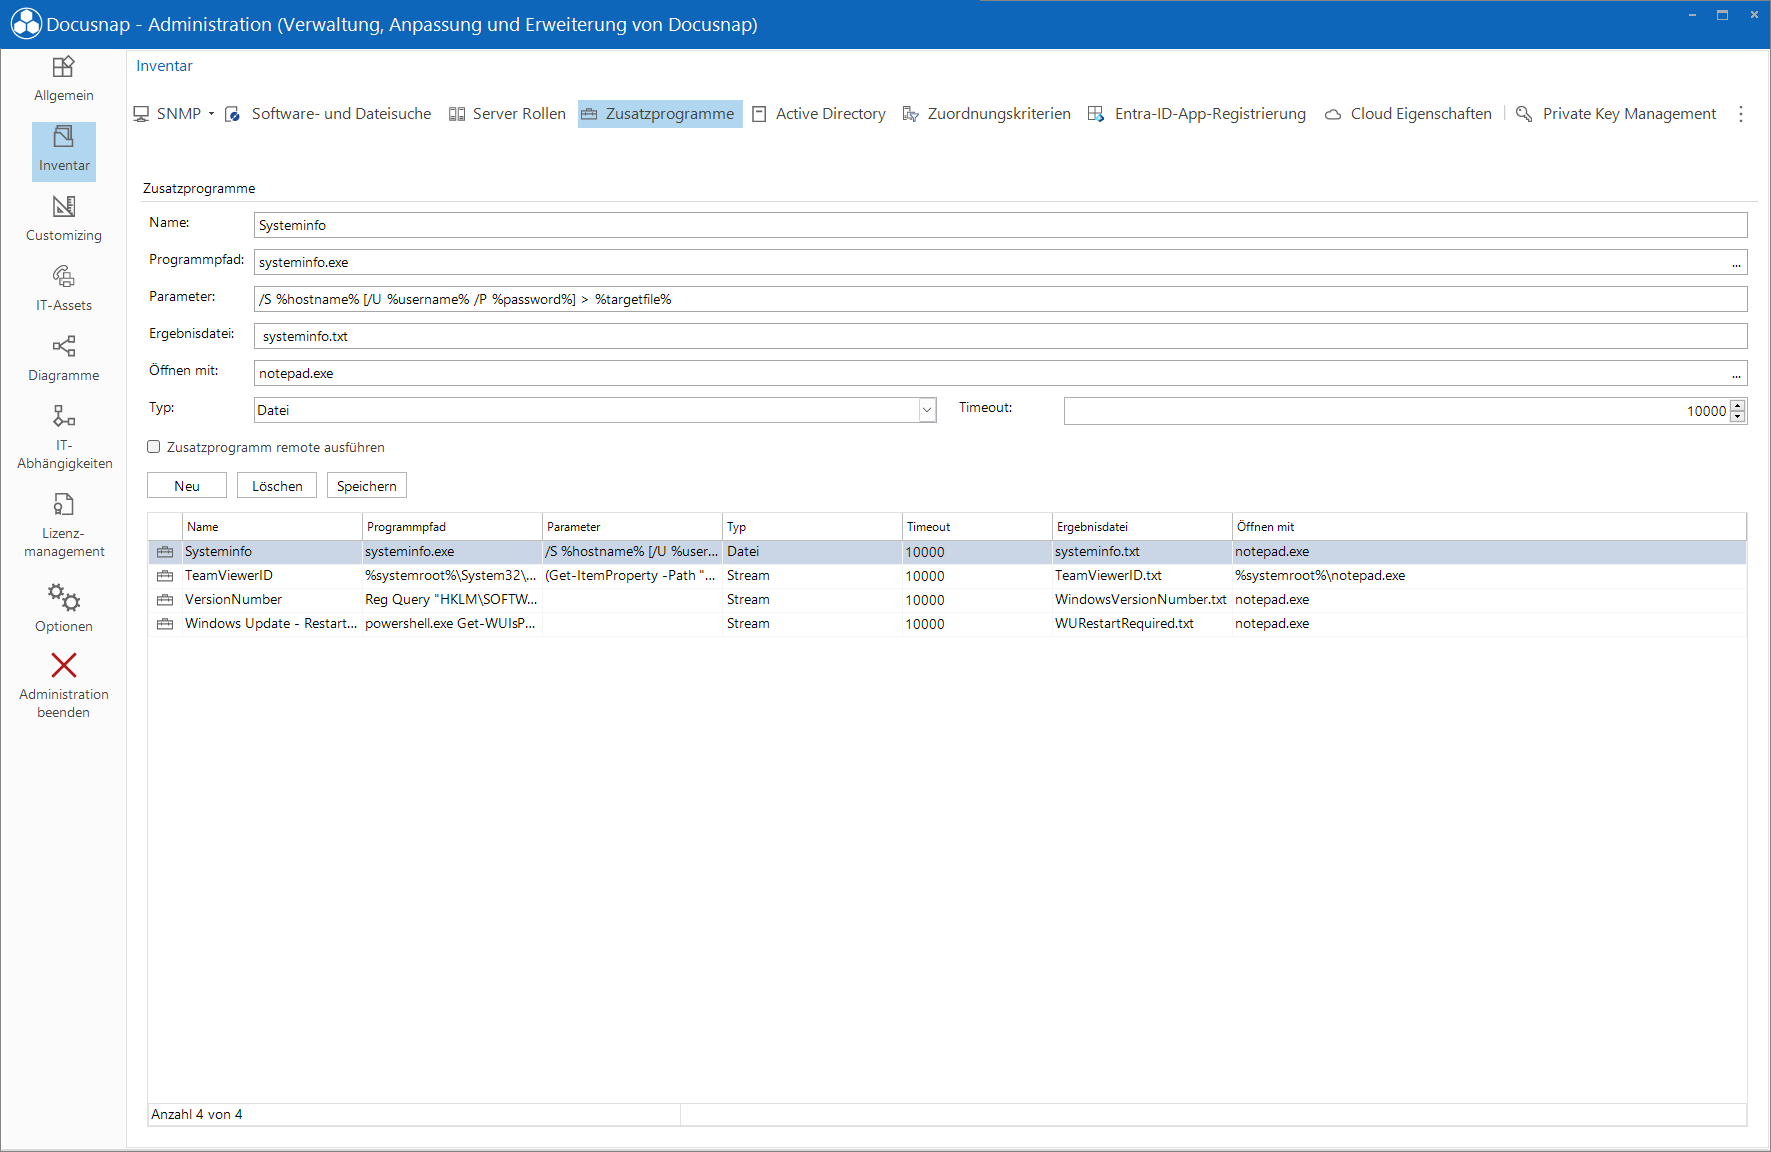Browse for Öffnen mit program ellipsis
The height and width of the screenshot is (1152, 1771).
point(1737,374)
